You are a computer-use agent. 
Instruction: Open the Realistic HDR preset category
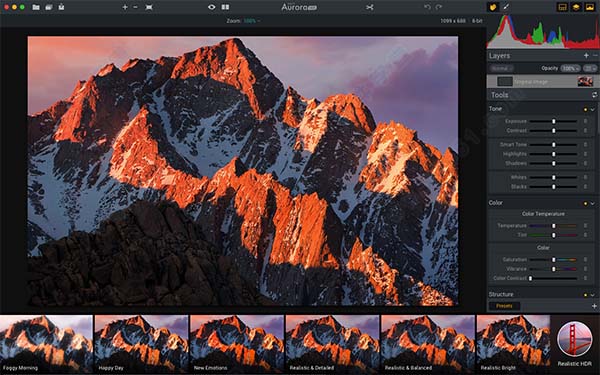coord(574,344)
